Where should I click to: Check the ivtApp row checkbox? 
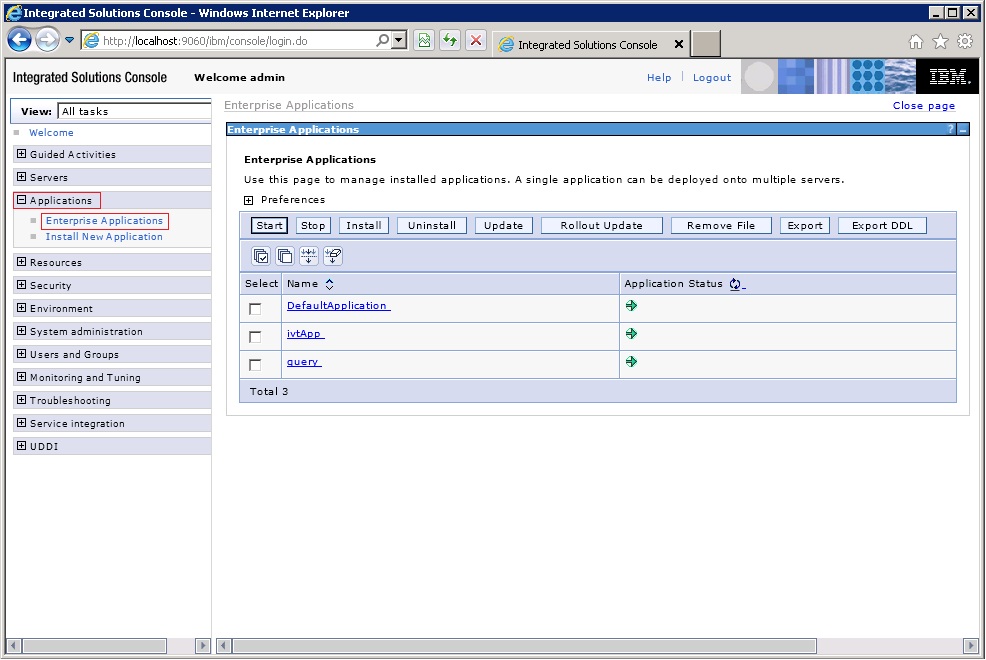pos(255,337)
